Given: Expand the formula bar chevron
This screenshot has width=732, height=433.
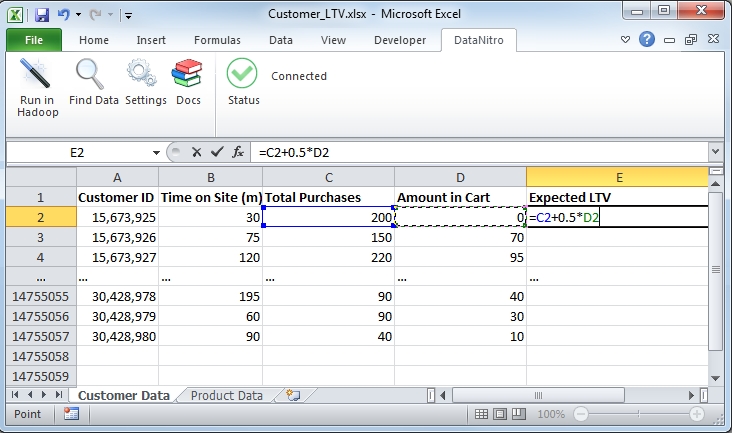Looking at the screenshot, I should pyautogui.click(x=715, y=152).
